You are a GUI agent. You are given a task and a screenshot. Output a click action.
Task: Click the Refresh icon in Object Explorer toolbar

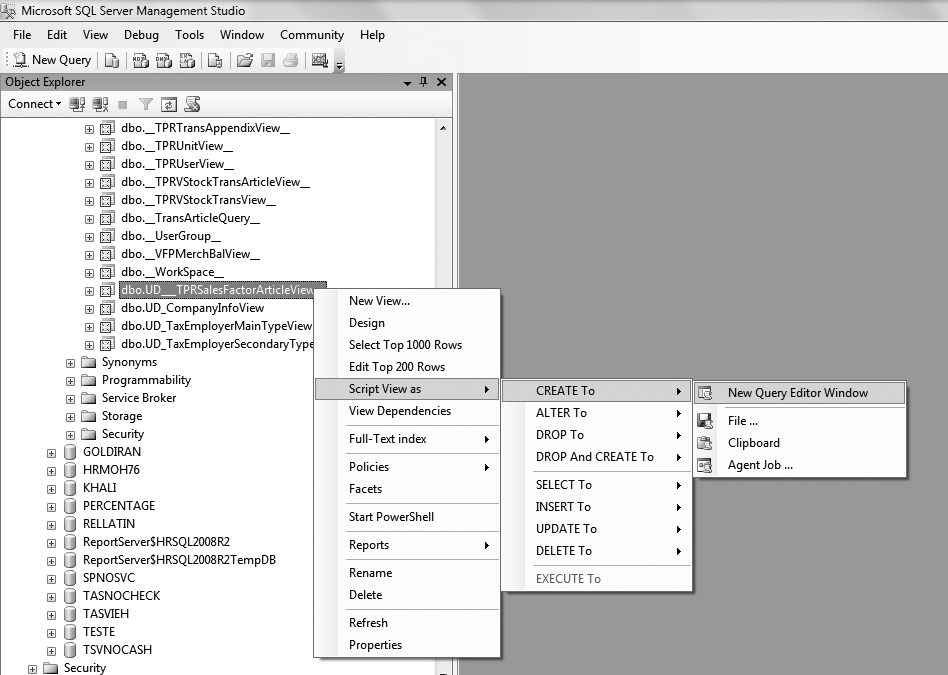coord(169,104)
